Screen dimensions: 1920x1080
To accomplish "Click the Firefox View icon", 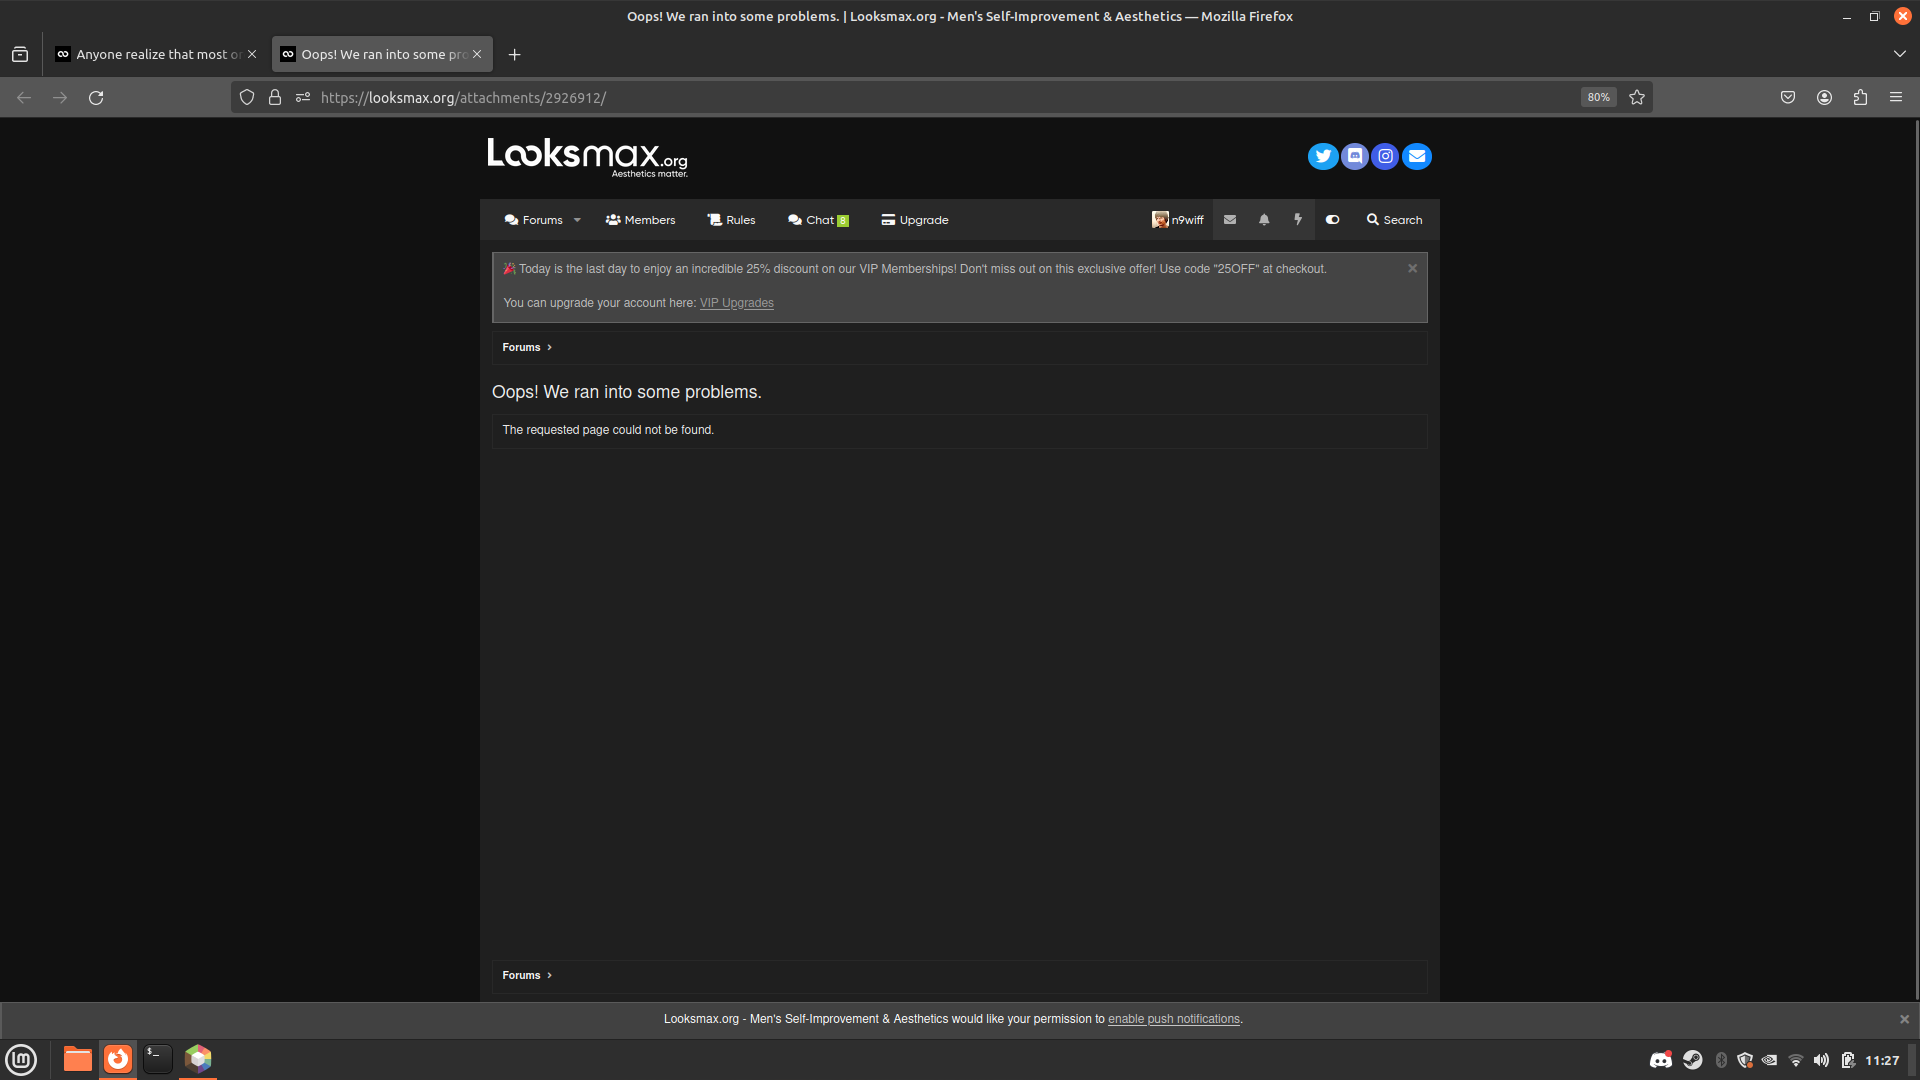I will click(20, 55).
